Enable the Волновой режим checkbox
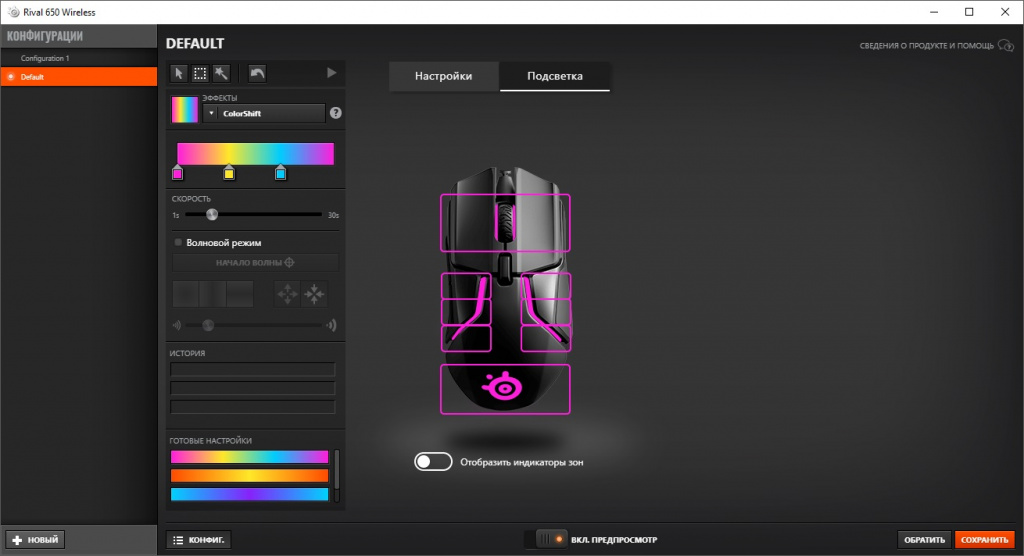Image resolution: width=1024 pixels, height=556 pixels. (178, 242)
